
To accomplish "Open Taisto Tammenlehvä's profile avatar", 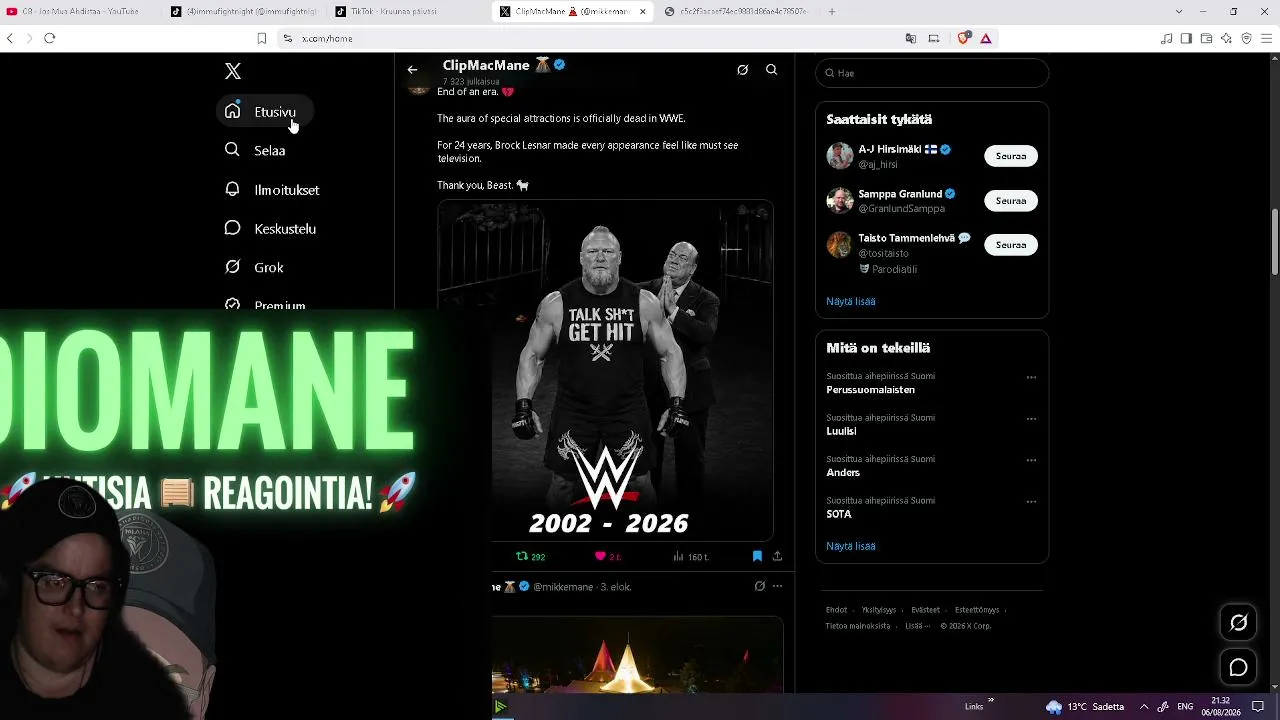I will pos(840,244).
